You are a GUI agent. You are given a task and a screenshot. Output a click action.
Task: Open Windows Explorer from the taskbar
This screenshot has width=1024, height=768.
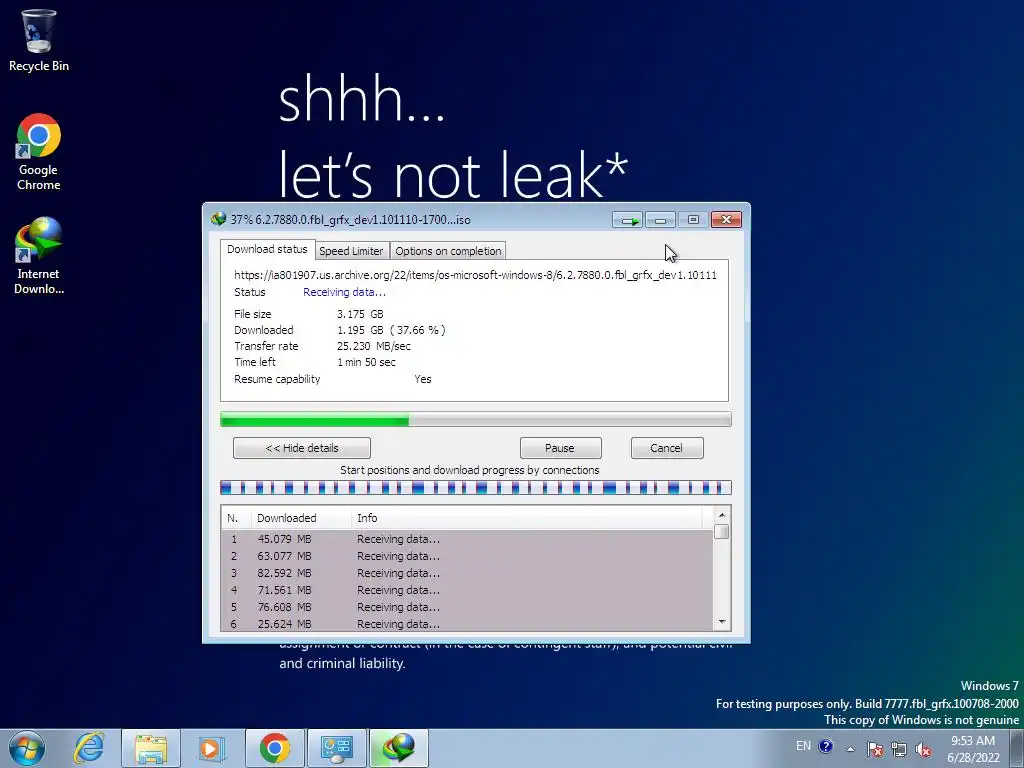[x=150, y=748]
